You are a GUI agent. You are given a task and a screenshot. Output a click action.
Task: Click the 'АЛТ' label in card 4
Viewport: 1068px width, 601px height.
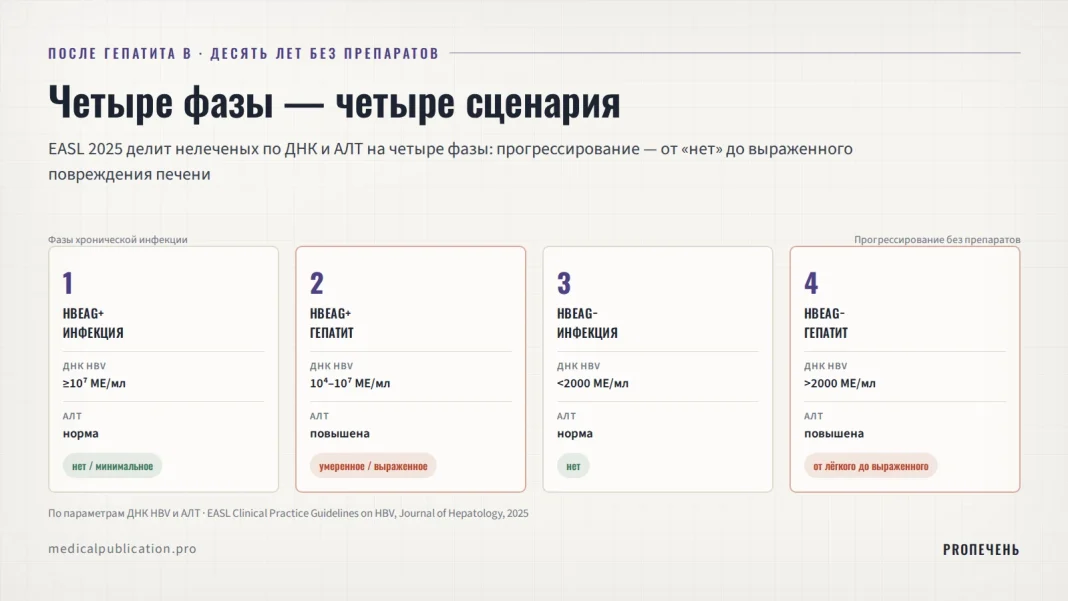click(x=814, y=416)
